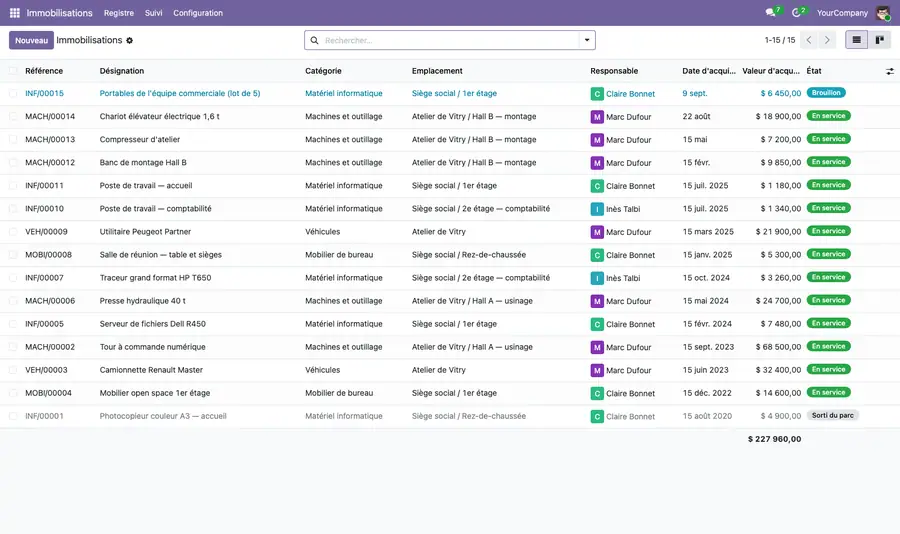The image size is (900, 534).
Task: Open the apps grid menu icon
Action: point(15,13)
